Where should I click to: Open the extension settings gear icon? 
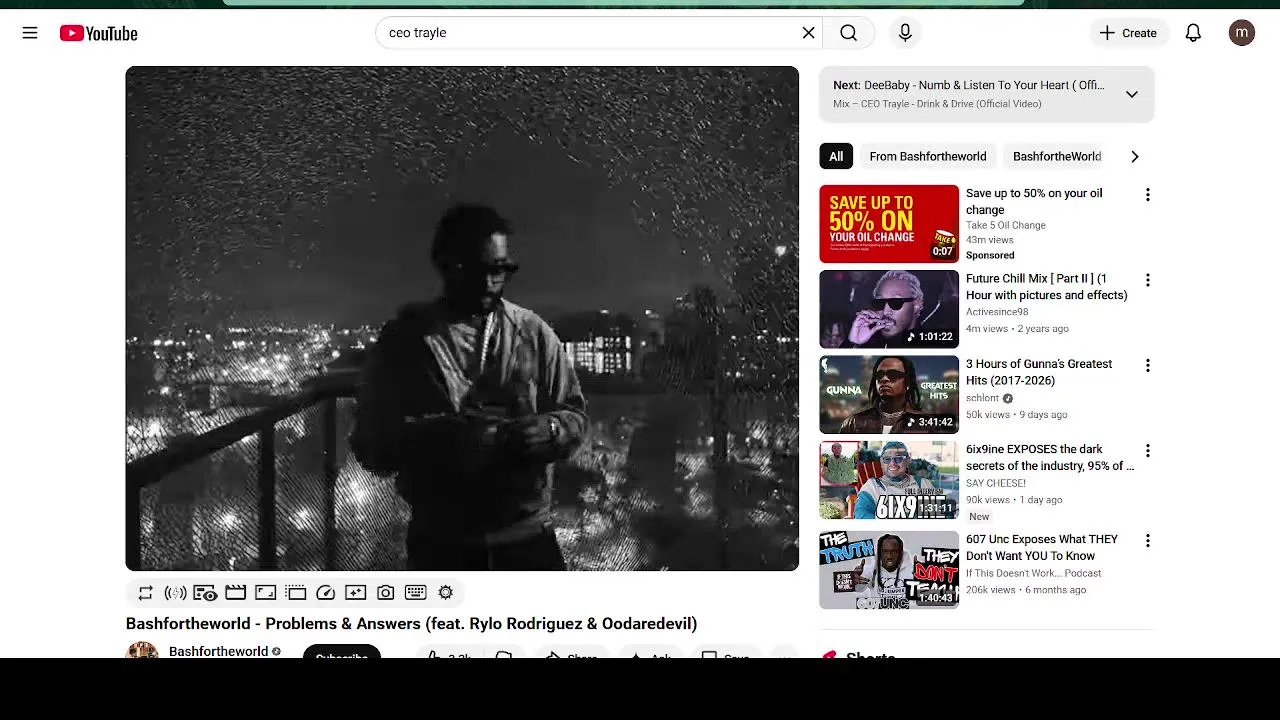445,593
